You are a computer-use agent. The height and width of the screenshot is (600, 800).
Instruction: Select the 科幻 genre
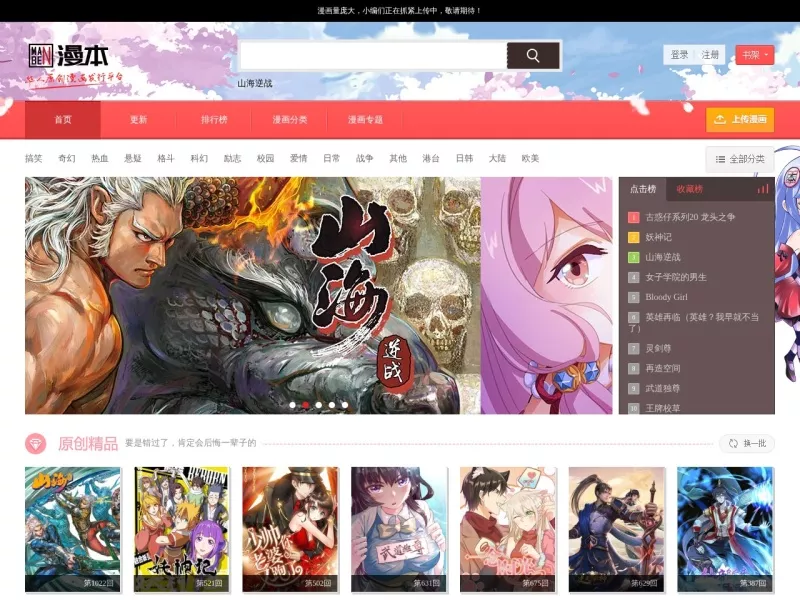199,158
